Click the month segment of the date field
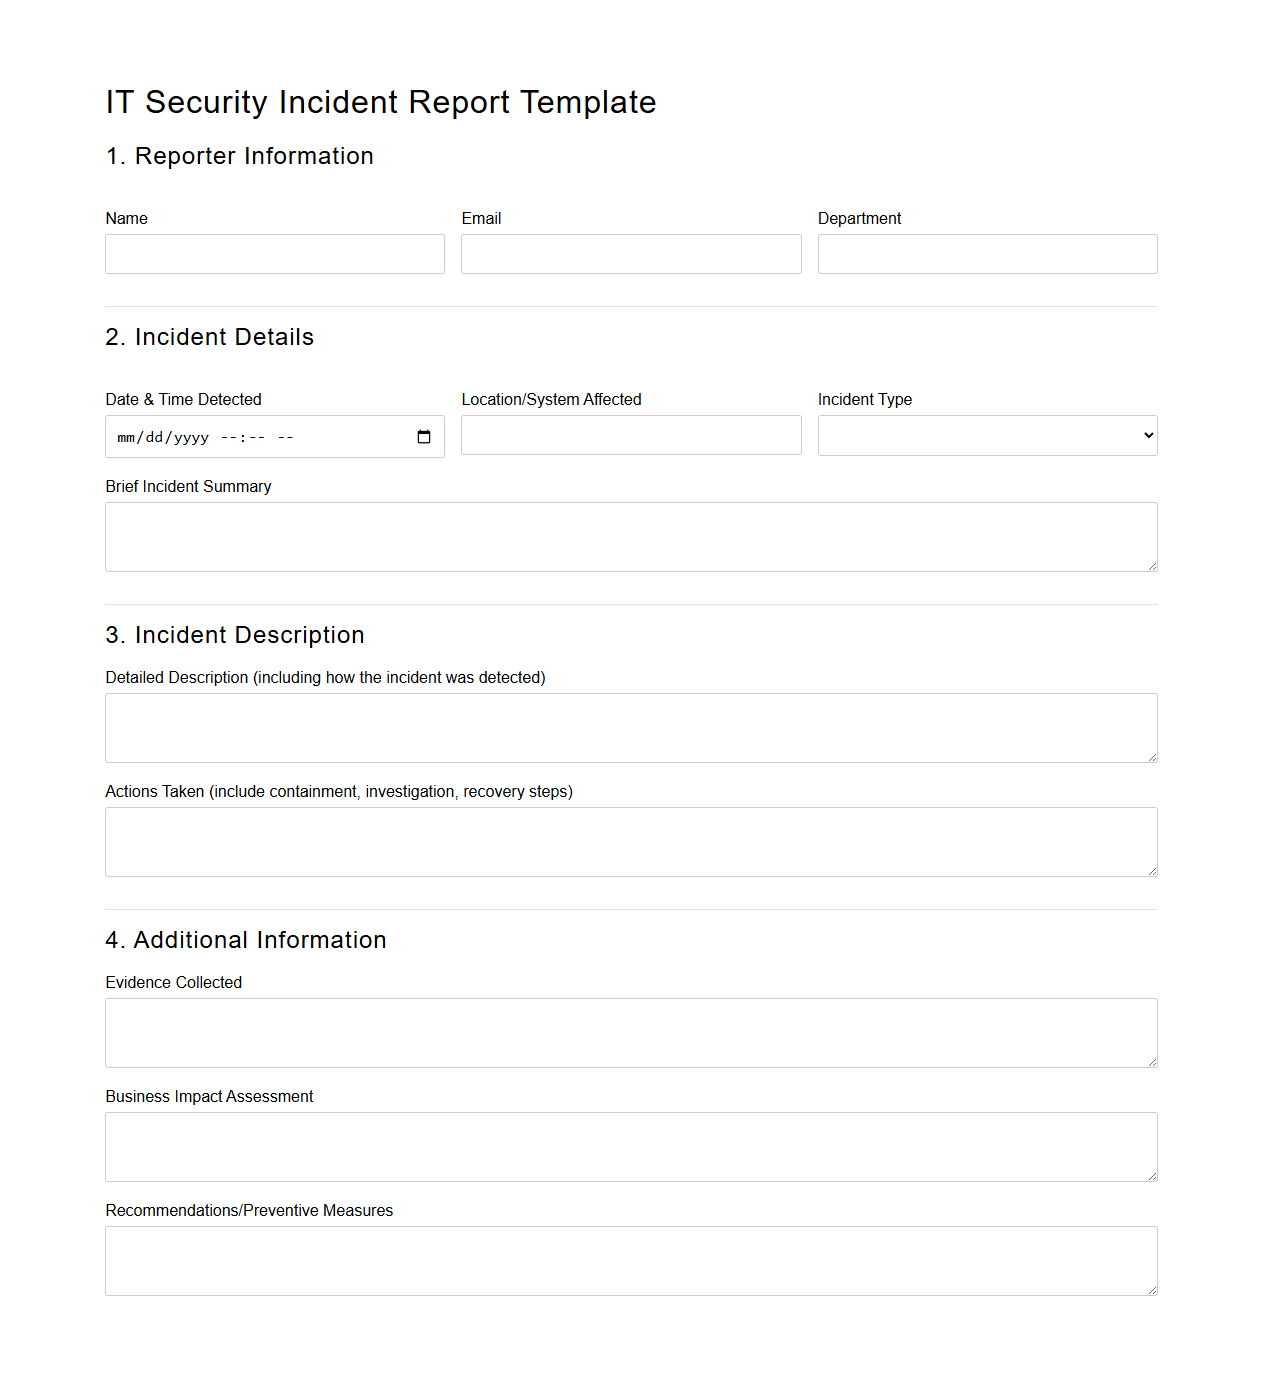 [127, 437]
